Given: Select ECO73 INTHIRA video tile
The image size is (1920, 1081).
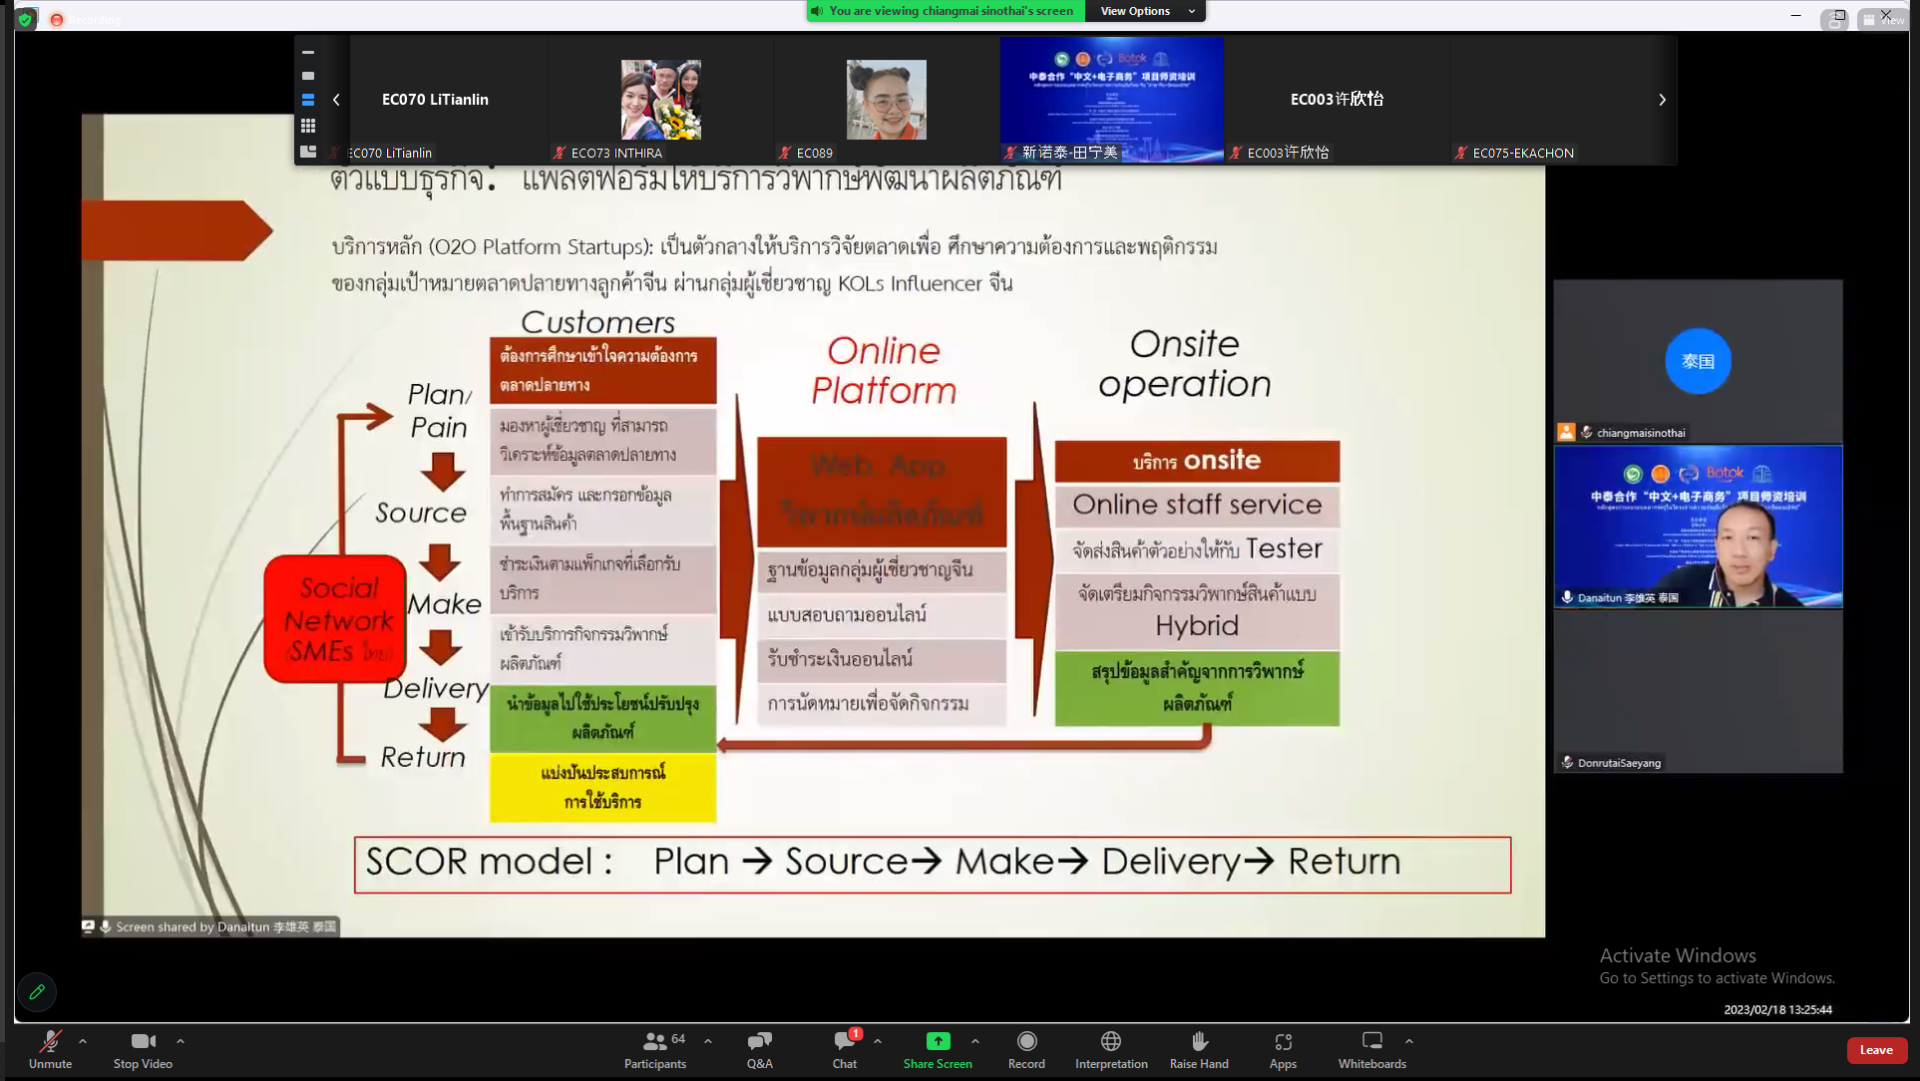Looking at the screenshot, I should (661, 99).
